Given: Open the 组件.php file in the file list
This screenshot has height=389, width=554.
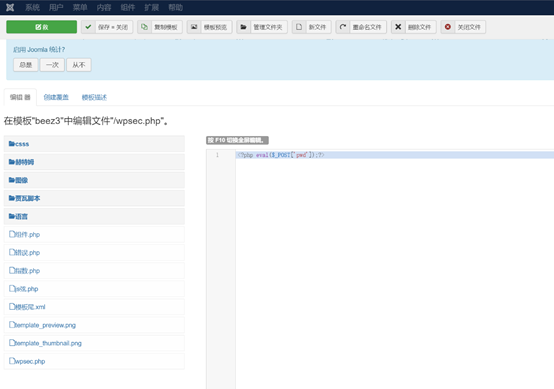Looking at the screenshot, I should tap(94, 234).
